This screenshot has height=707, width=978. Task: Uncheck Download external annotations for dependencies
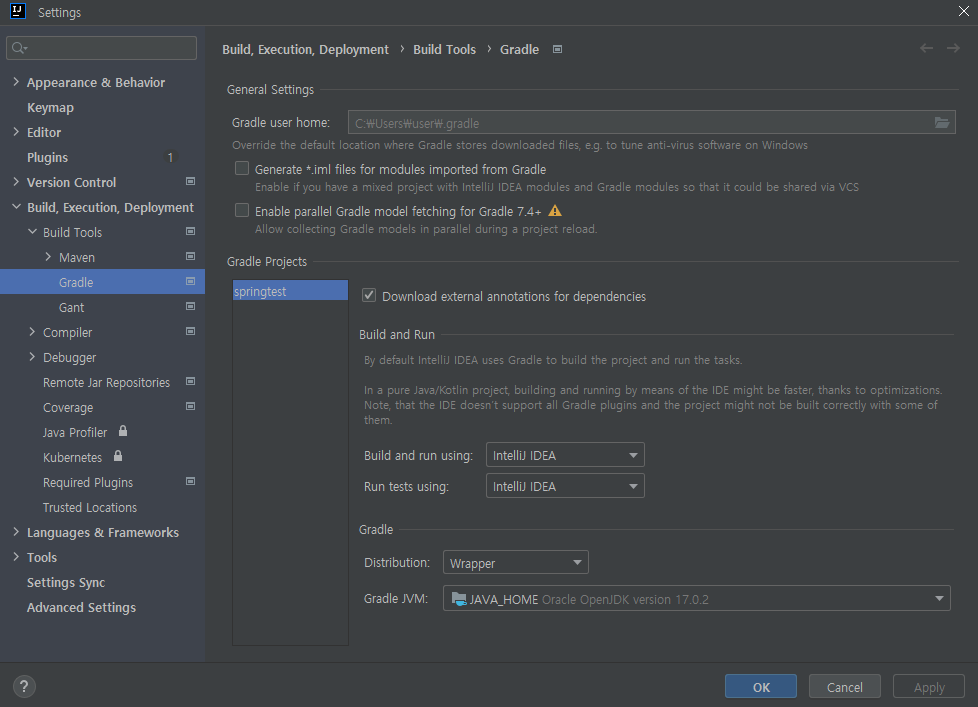(x=369, y=296)
